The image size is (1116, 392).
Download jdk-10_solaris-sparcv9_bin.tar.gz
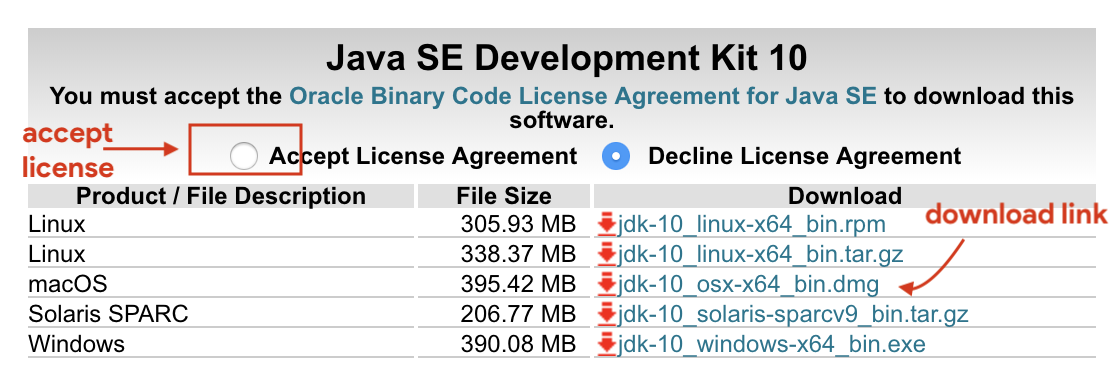click(793, 314)
